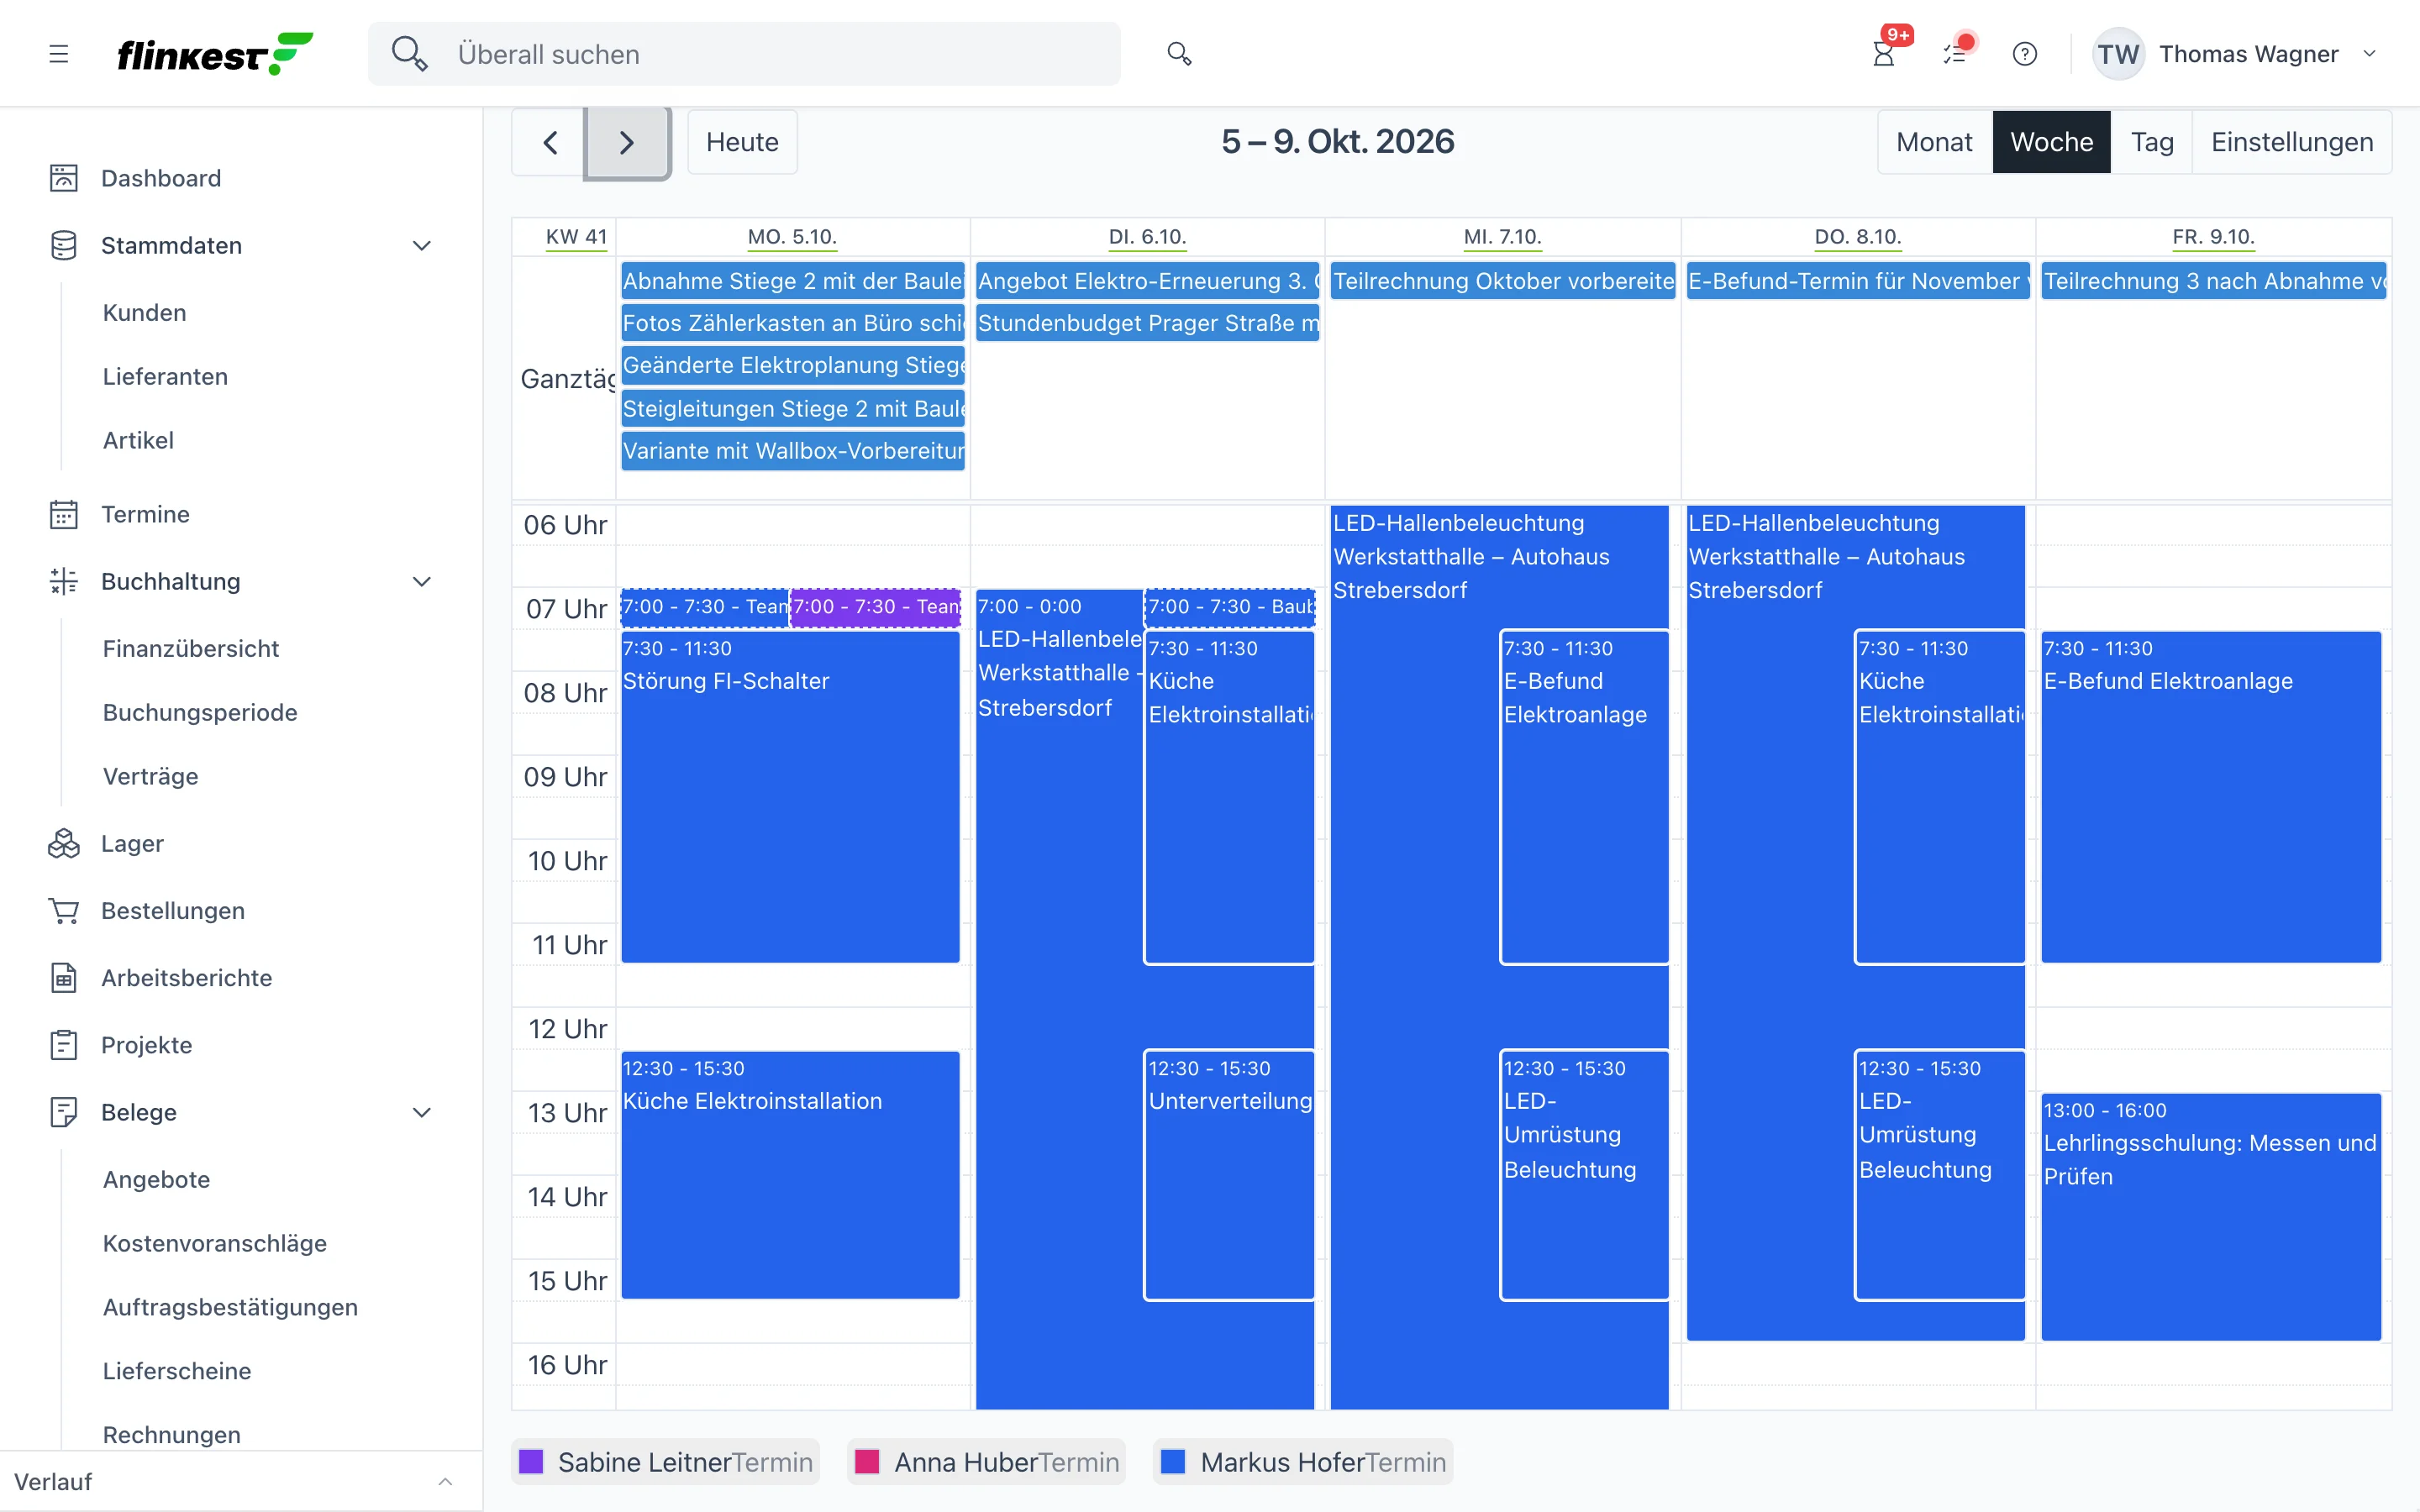Go to previous week arrow

tap(550, 142)
